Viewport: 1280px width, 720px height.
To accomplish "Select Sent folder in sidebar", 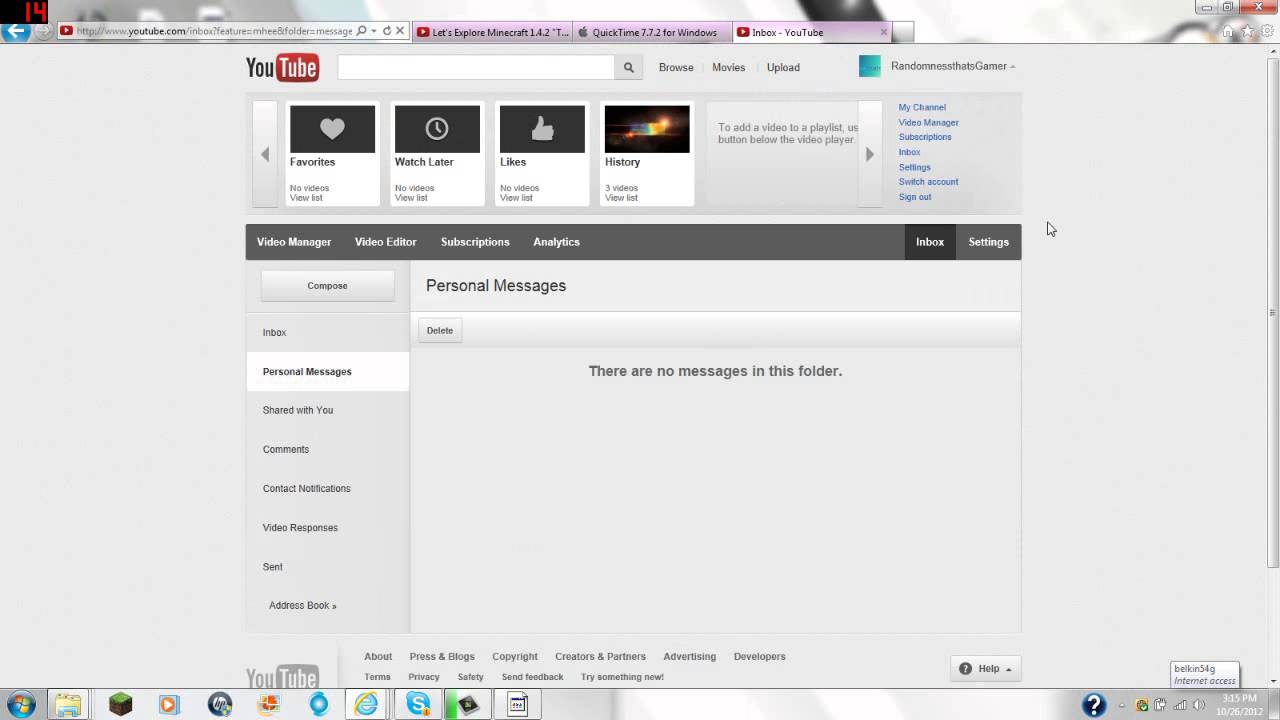I will tap(327, 566).
